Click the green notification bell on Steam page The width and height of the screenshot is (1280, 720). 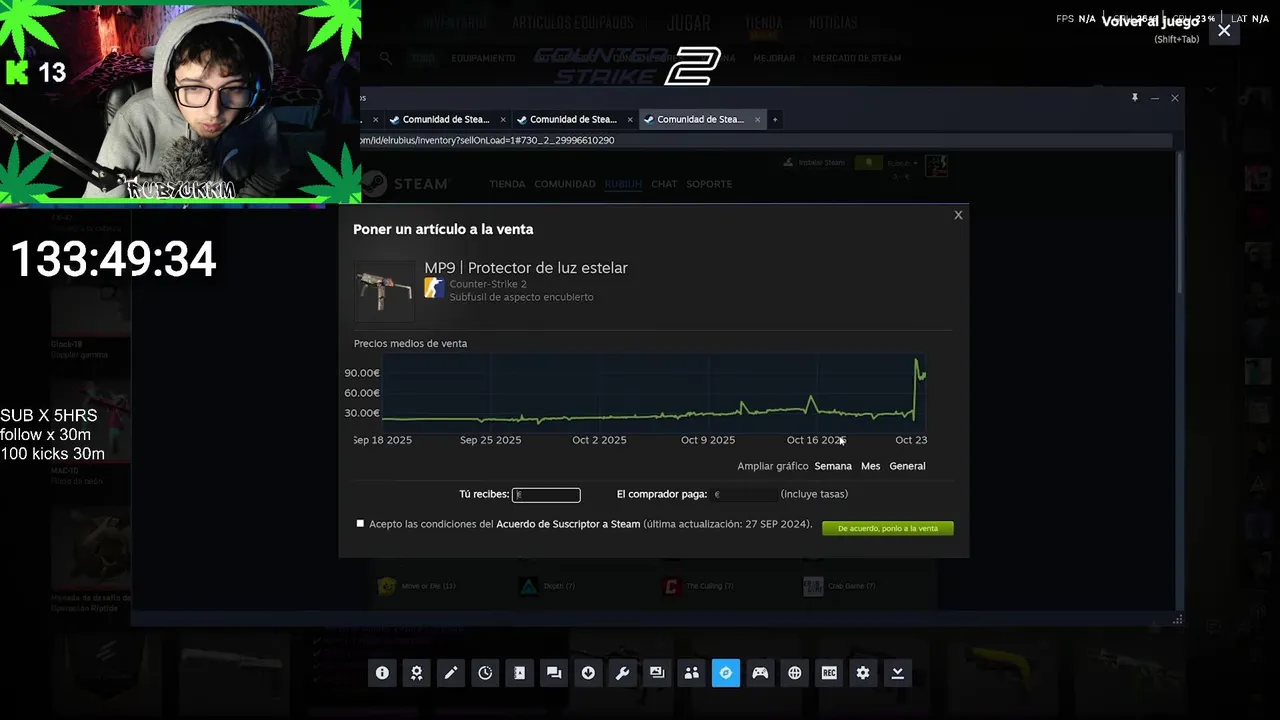pos(869,163)
